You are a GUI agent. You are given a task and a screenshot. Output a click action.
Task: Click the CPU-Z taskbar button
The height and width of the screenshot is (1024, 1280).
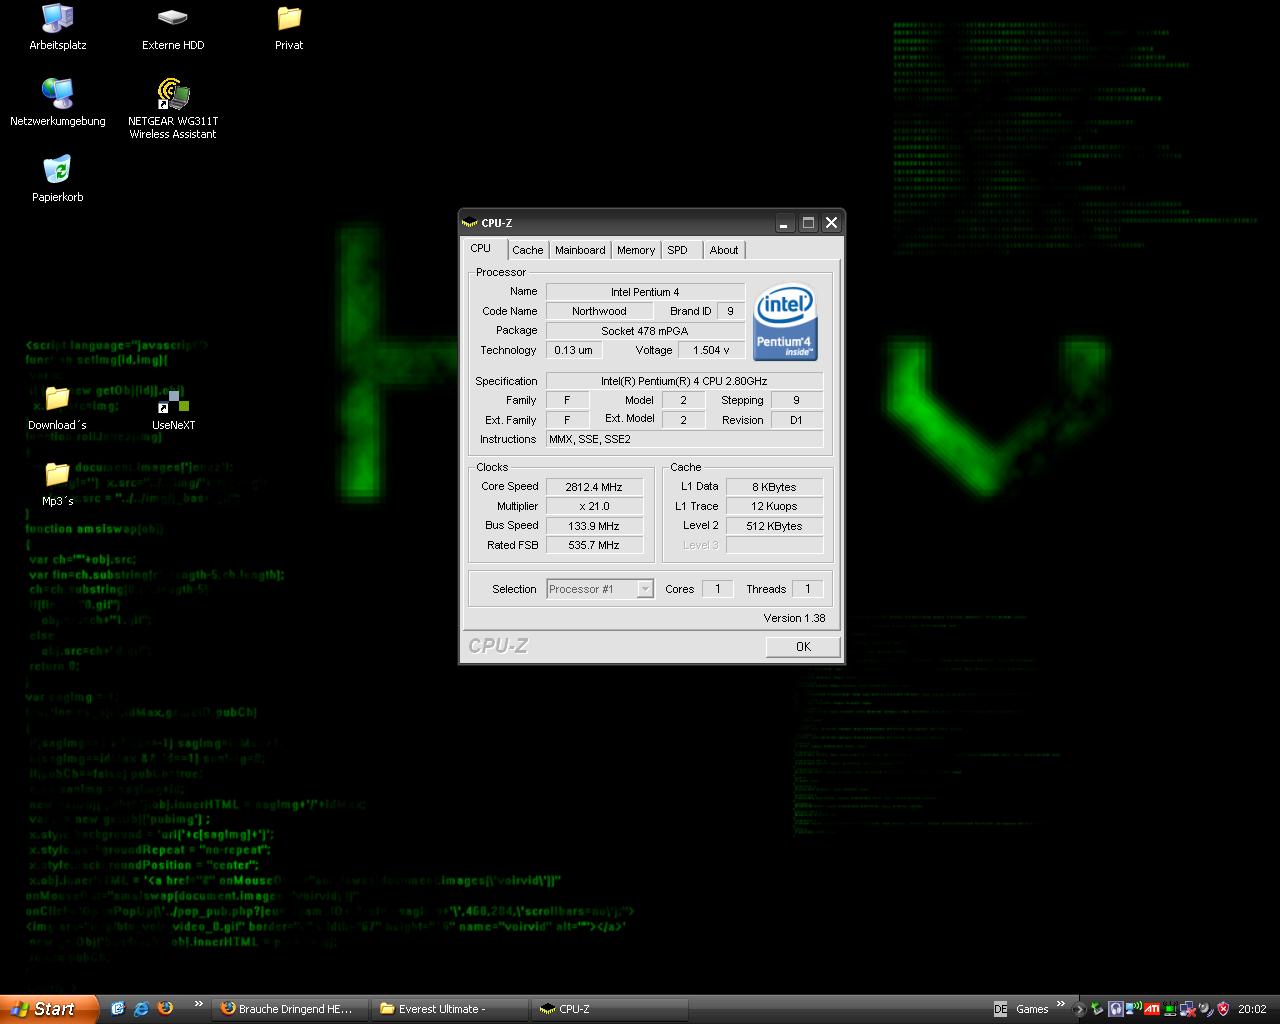tap(611, 1009)
